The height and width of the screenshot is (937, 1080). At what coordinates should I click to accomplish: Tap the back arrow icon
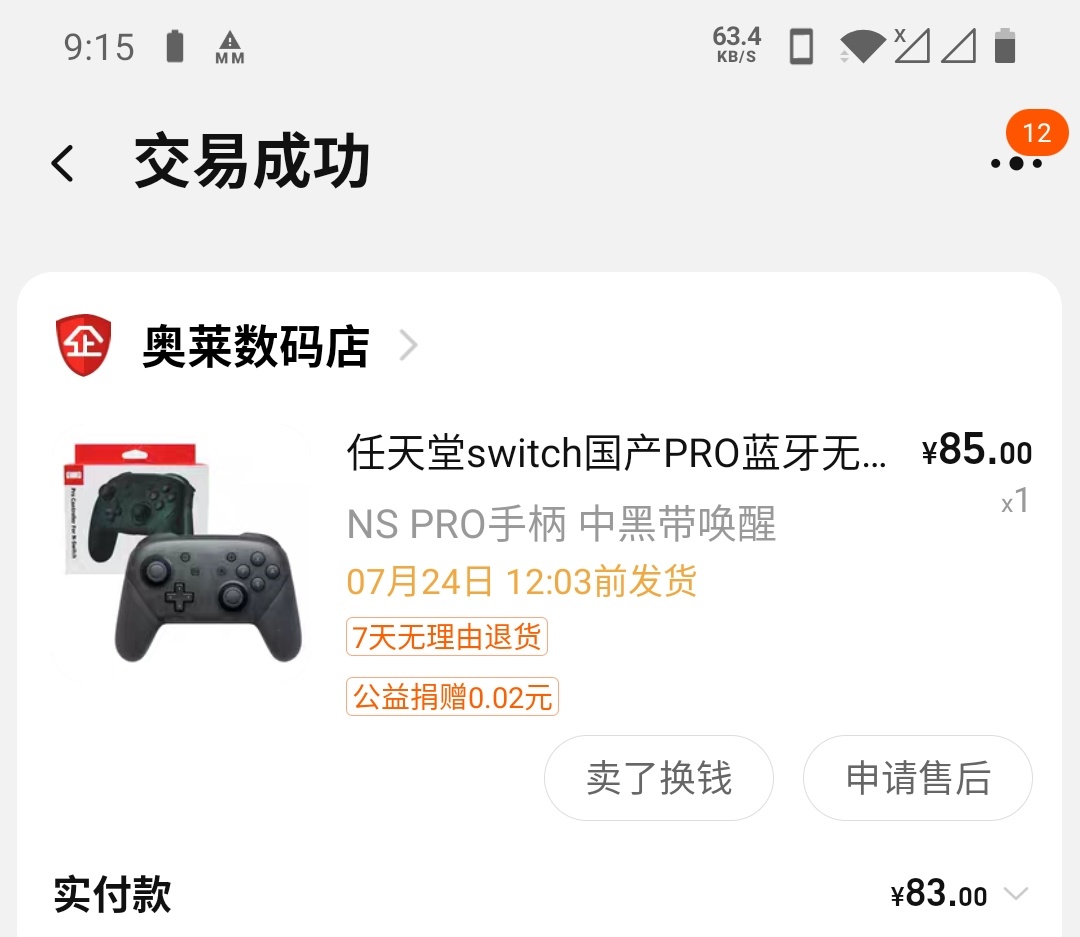63,163
